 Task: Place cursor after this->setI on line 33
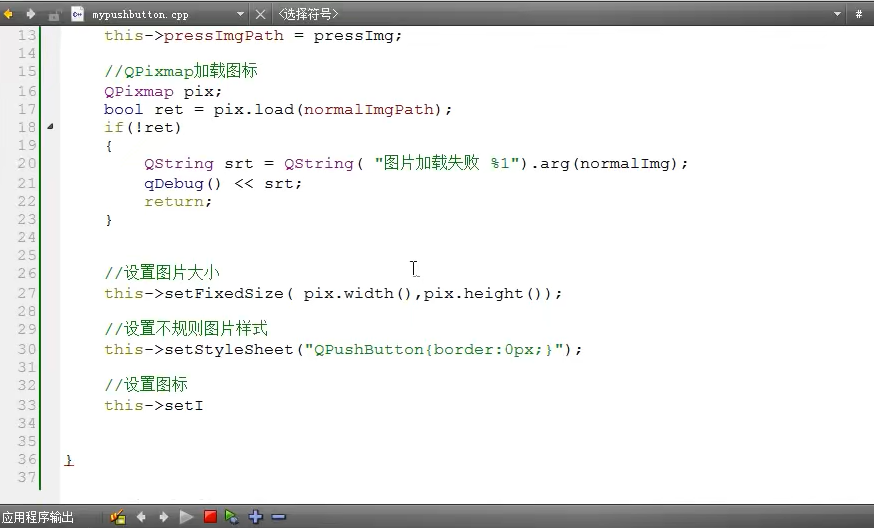coord(204,405)
